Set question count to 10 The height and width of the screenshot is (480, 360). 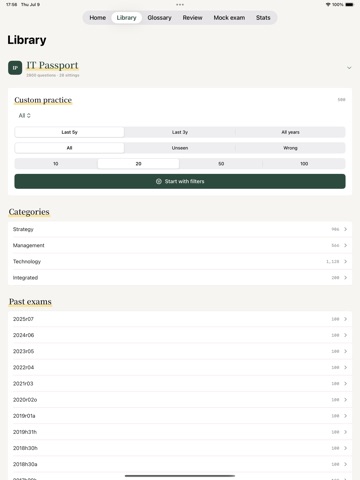coord(56,164)
